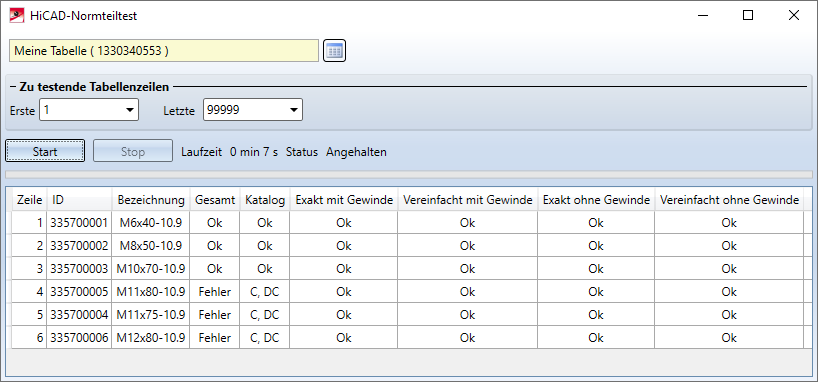The width and height of the screenshot is (818, 382).
Task: Maximize the HiCAD-Normteiltest window
Action: click(748, 16)
